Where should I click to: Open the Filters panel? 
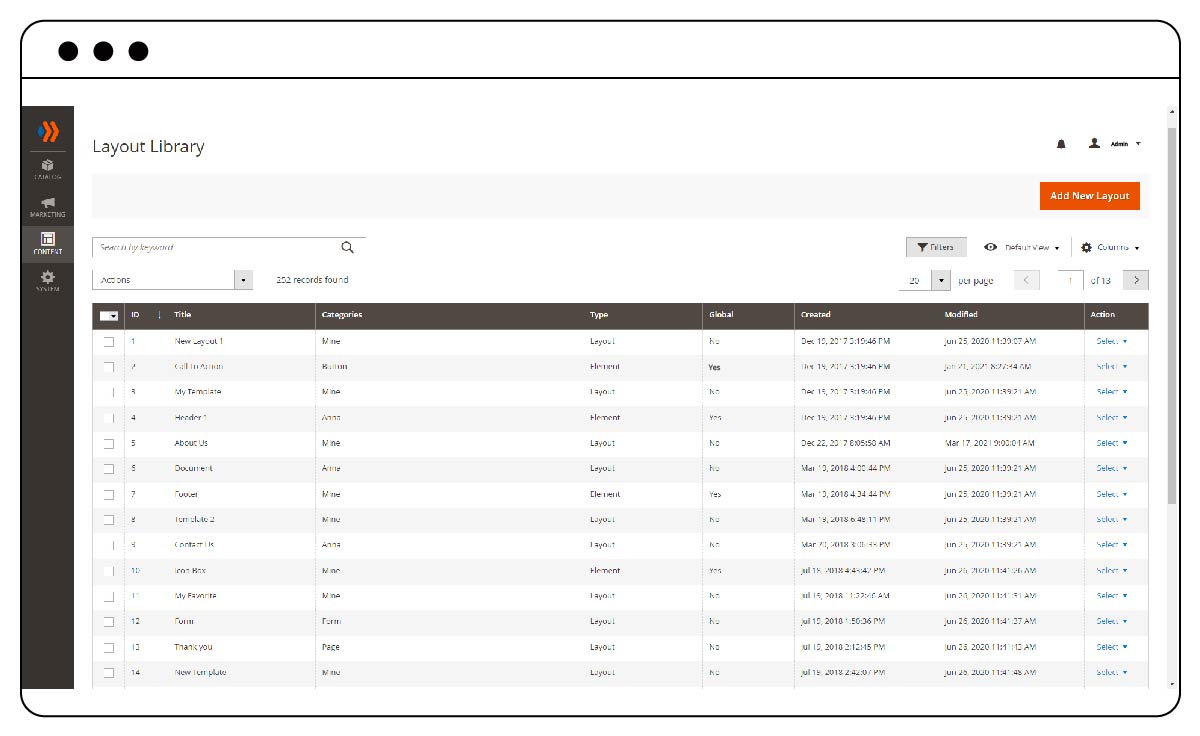tap(936, 246)
